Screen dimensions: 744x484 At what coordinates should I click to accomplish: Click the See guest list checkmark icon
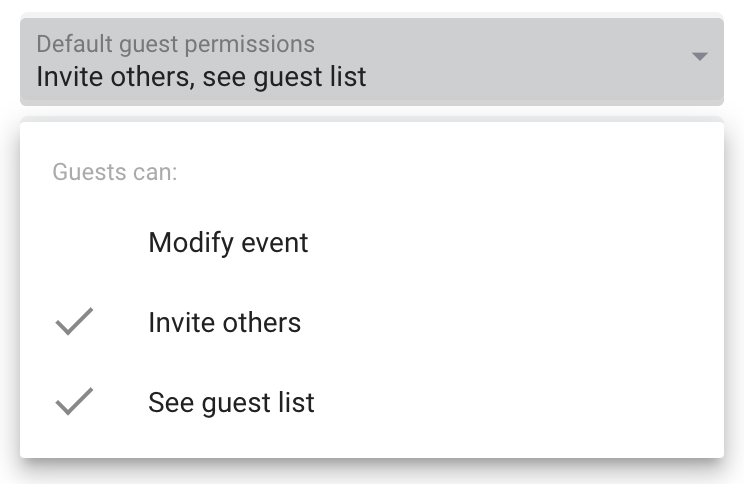click(74, 403)
